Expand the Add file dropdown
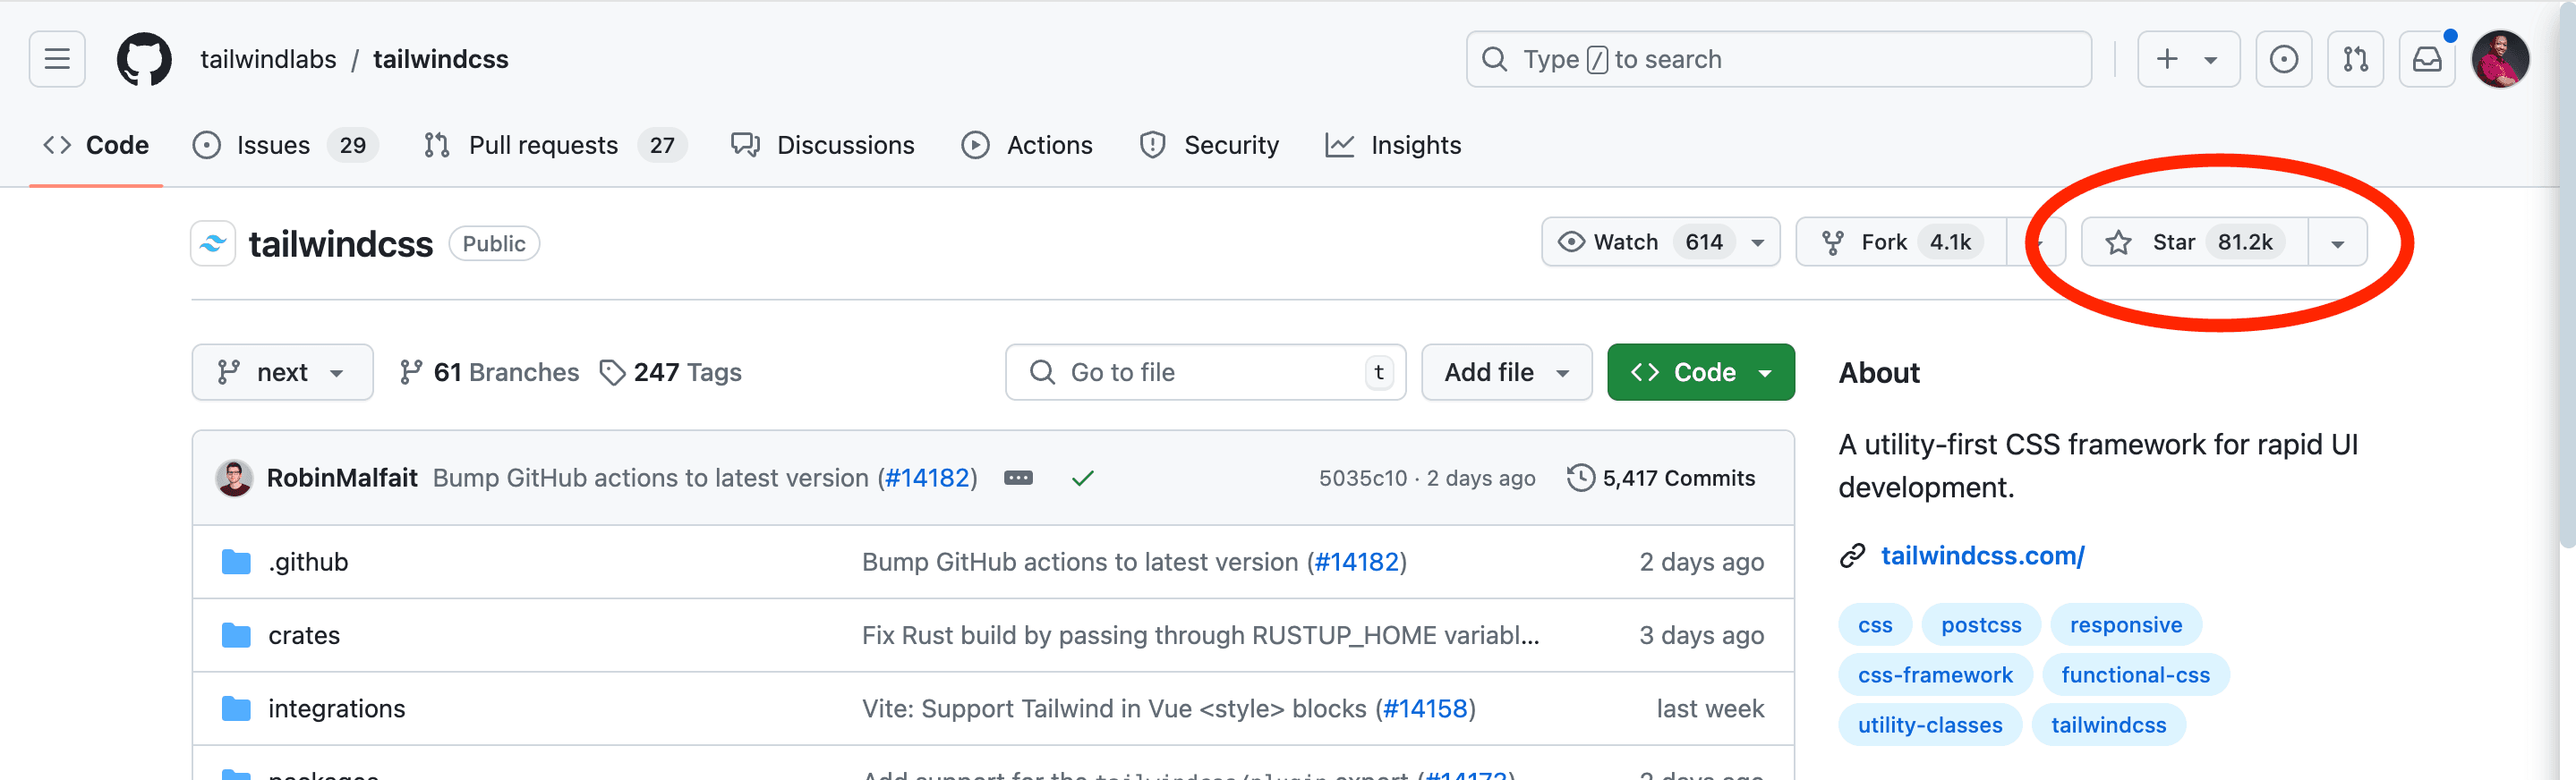The height and width of the screenshot is (780, 2576). pos(1506,372)
